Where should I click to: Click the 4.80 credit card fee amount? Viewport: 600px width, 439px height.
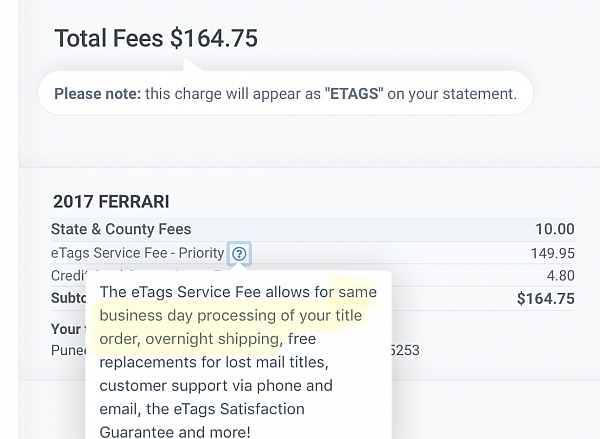pos(560,276)
